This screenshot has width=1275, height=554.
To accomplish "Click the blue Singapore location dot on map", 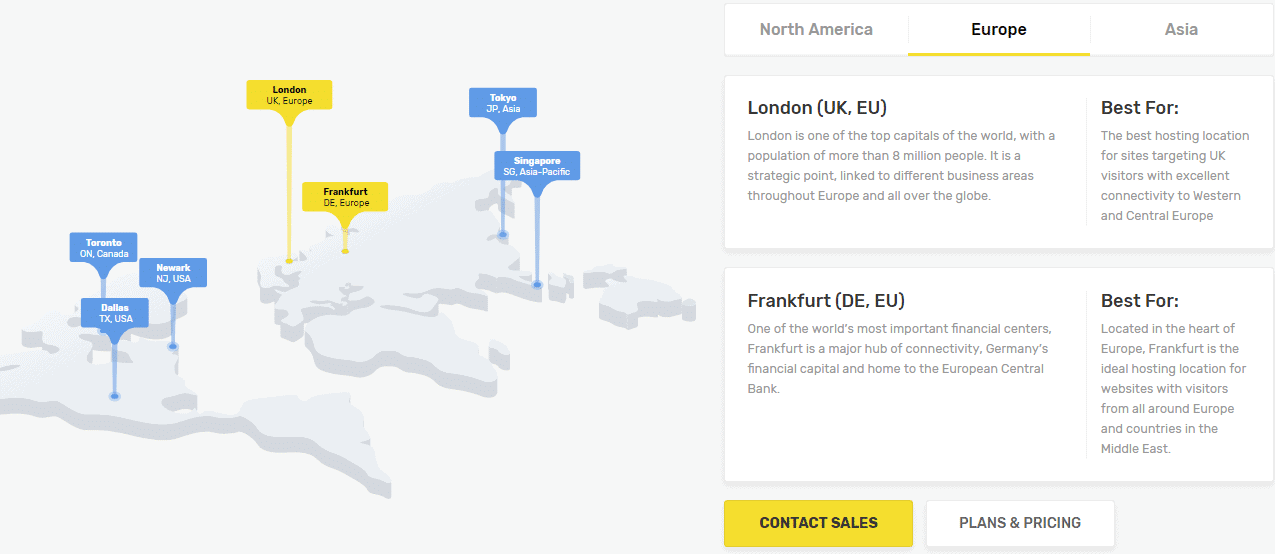I will coord(537,285).
